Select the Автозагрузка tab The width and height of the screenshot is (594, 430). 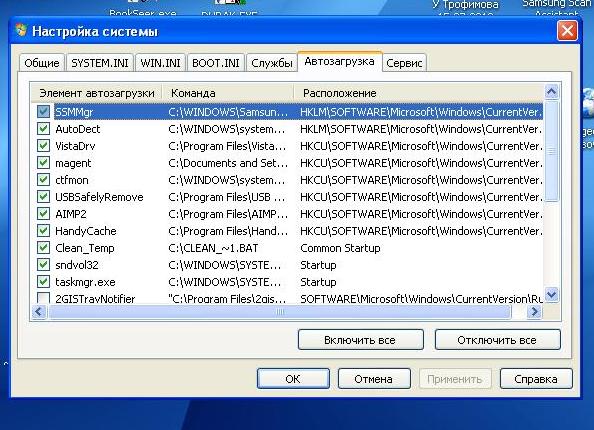(339, 61)
